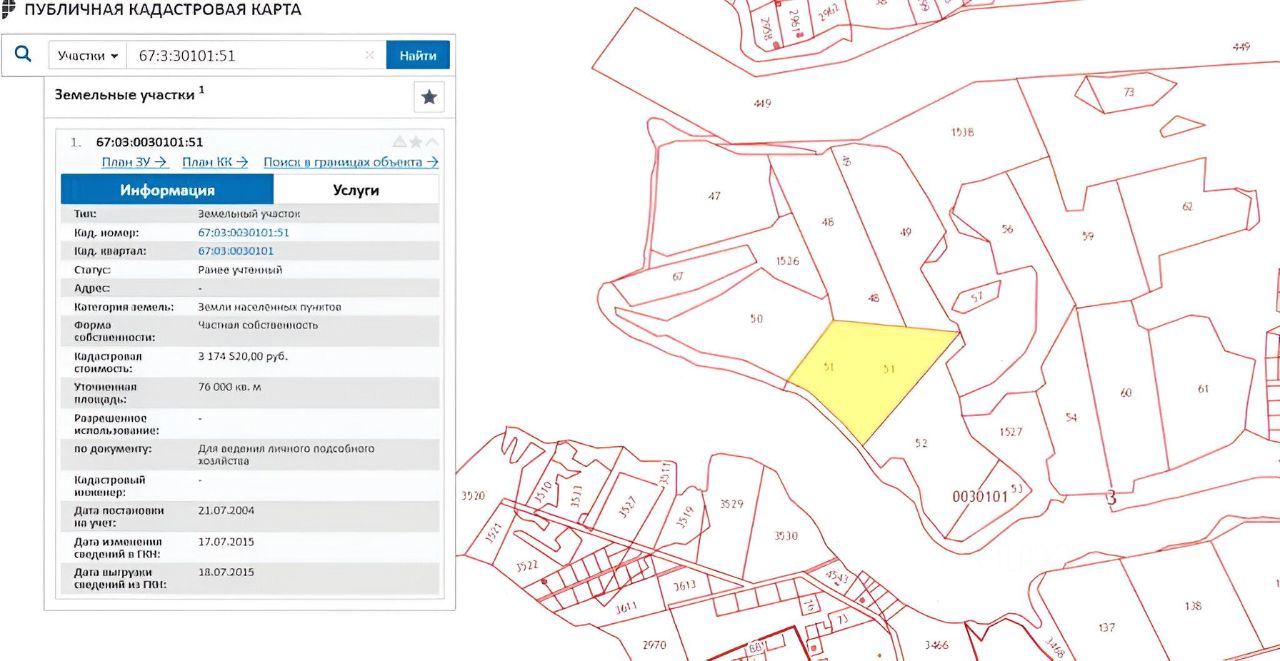Open the План ЗУ link
Image resolution: width=1280 pixels, height=661 pixels.
tap(134, 162)
